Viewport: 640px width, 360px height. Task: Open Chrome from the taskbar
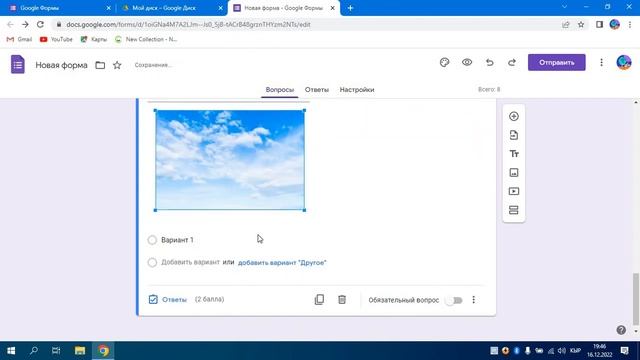tap(103, 351)
